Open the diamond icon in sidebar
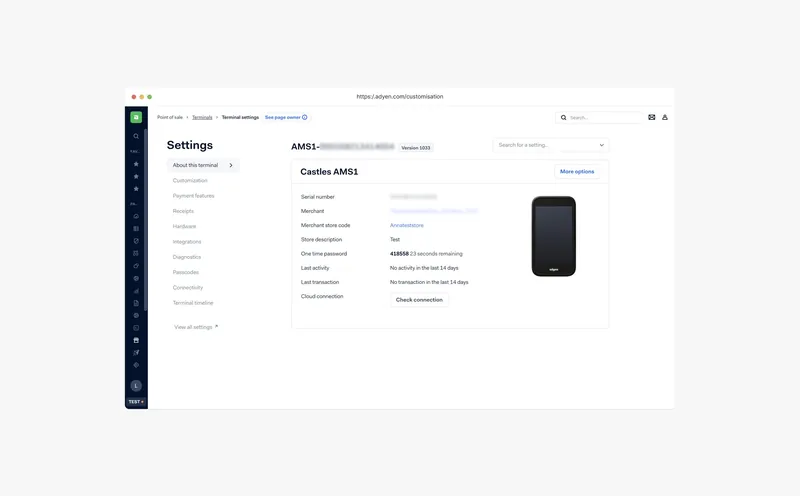The width and height of the screenshot is (800, 496). (136, 365)
